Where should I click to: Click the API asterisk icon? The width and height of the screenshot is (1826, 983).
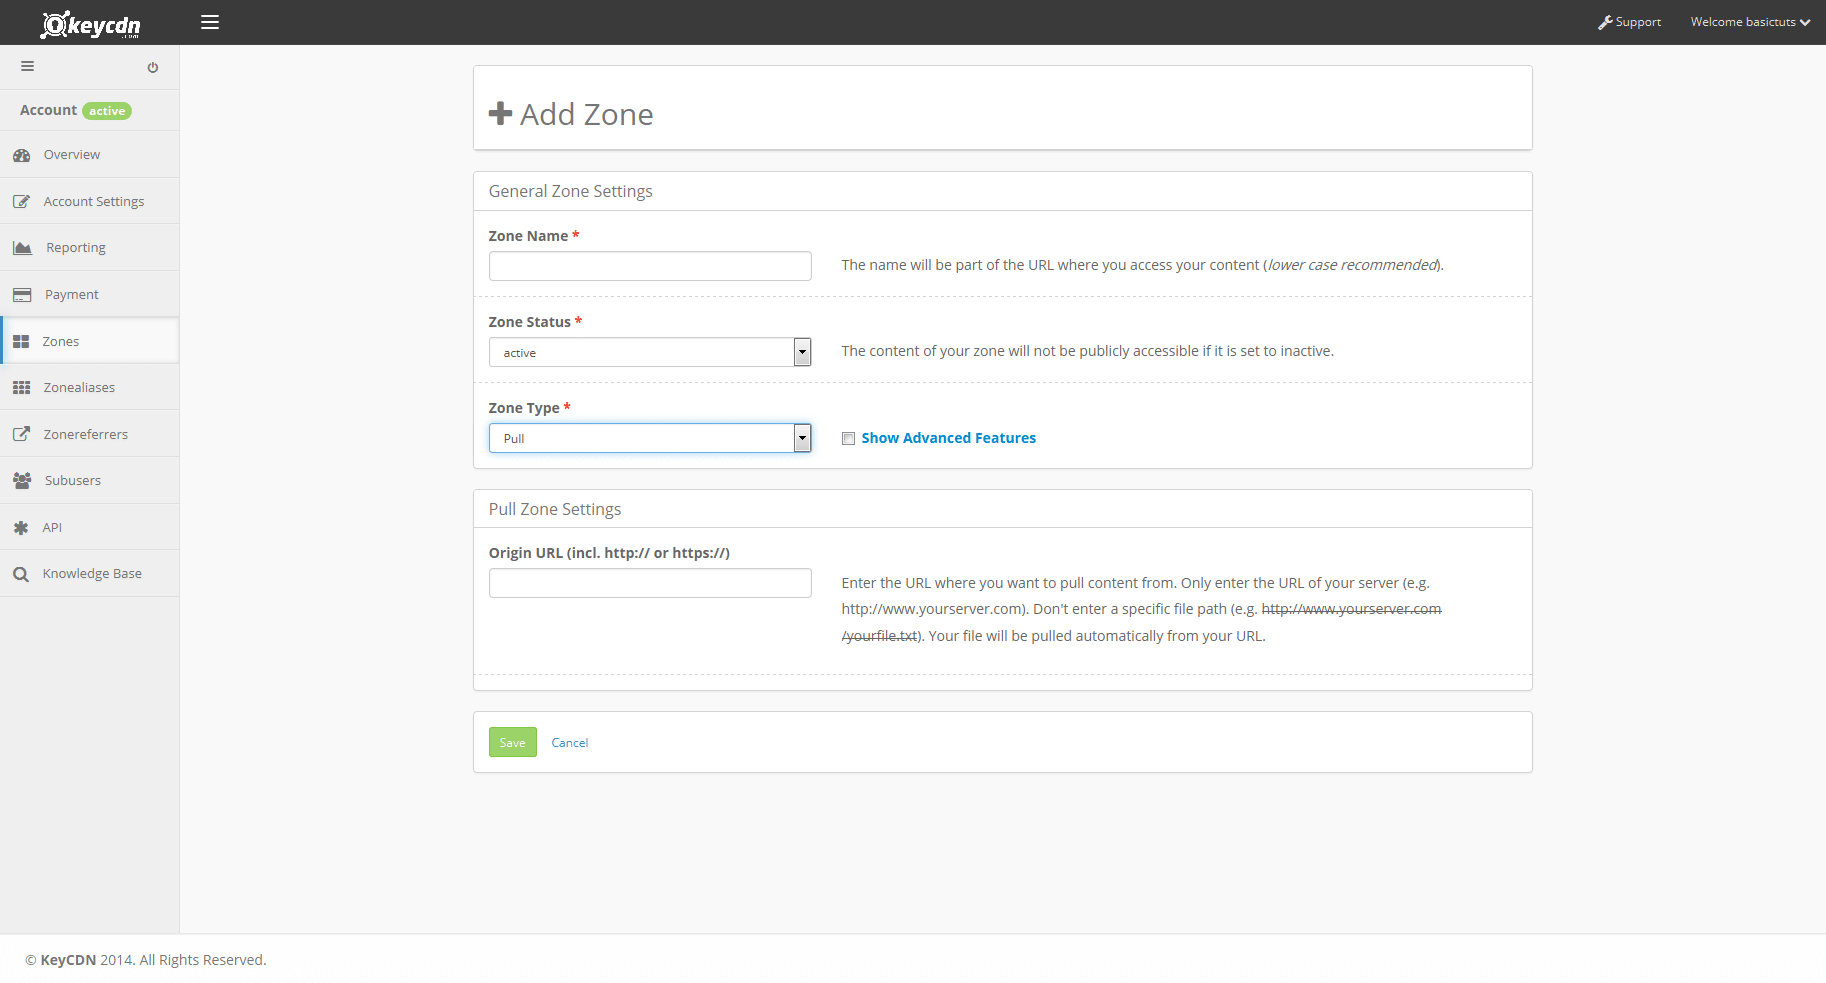coord(21,528)
